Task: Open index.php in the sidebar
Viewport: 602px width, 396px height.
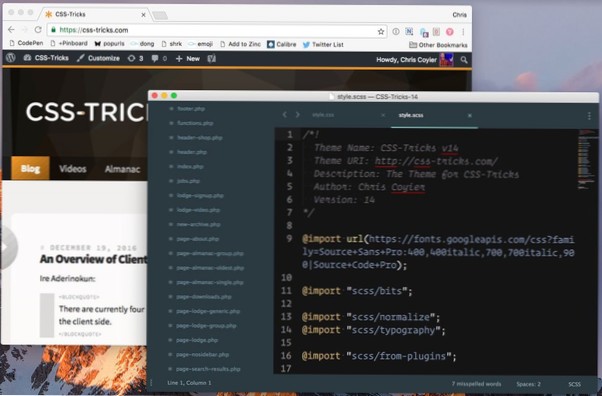Action: point(190,166)
